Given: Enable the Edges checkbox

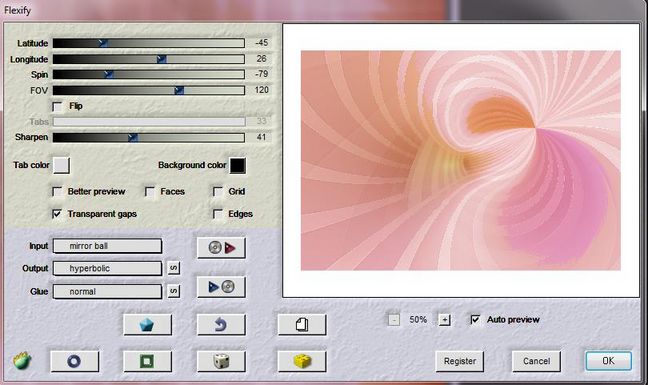Looking at the screenshot, I should [218, 214].
